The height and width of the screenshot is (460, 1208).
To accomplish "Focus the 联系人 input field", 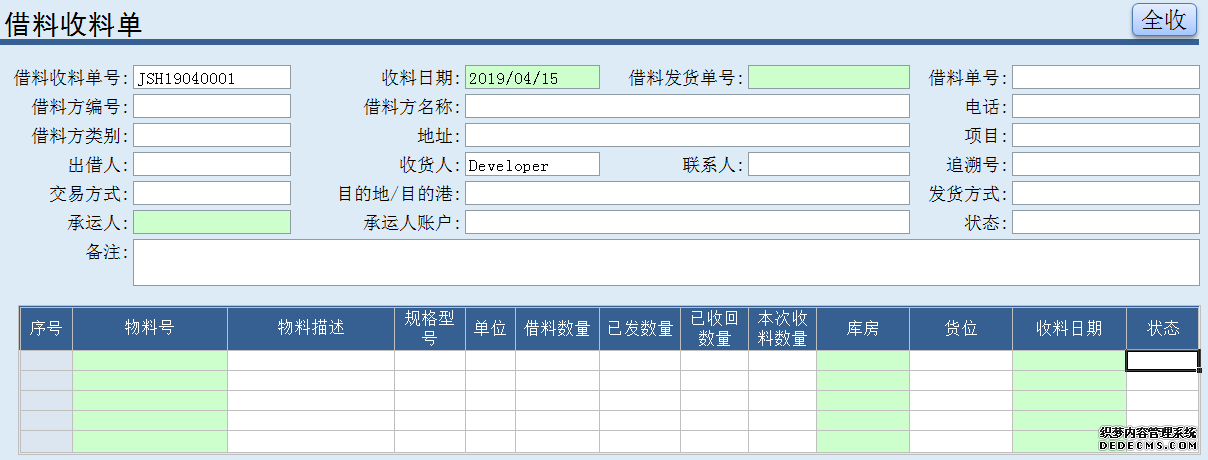I will (829, 165).
